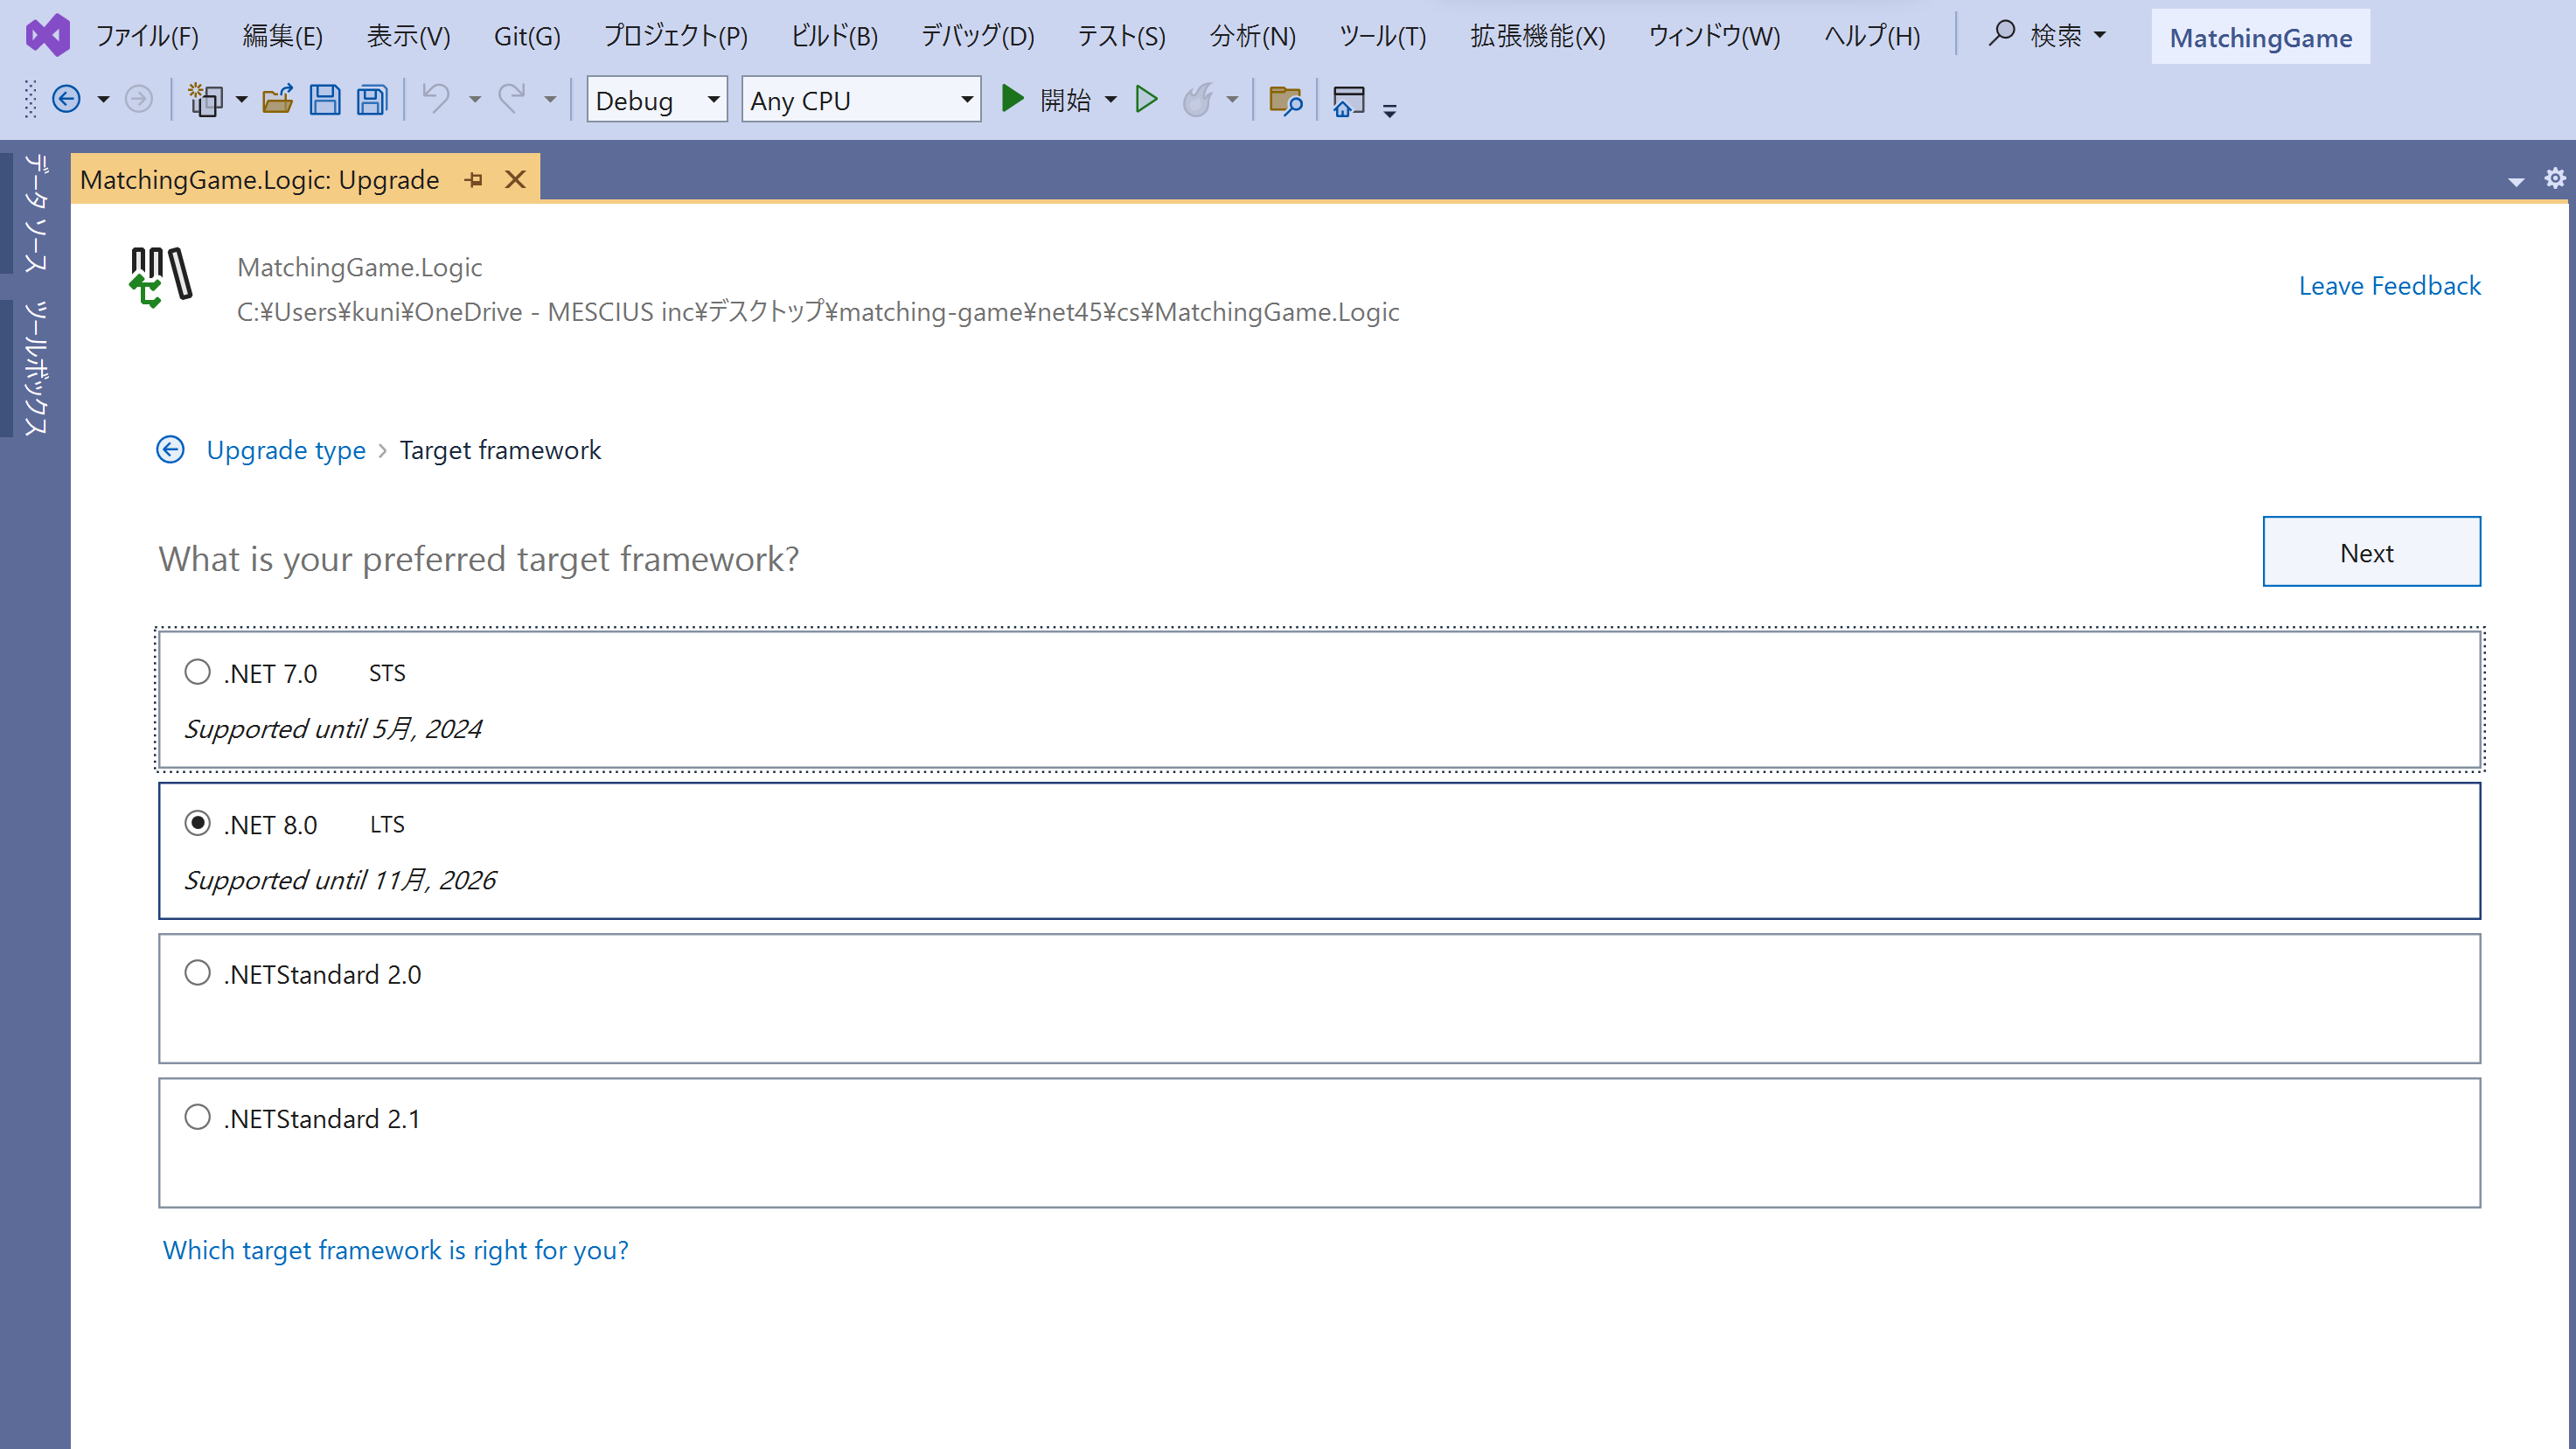The width and height of the screenshot is (2576, 1449).
Task: Click the back circle arrow beside Upgrade type
Action: pyautogui.click(x=171, y=450)
